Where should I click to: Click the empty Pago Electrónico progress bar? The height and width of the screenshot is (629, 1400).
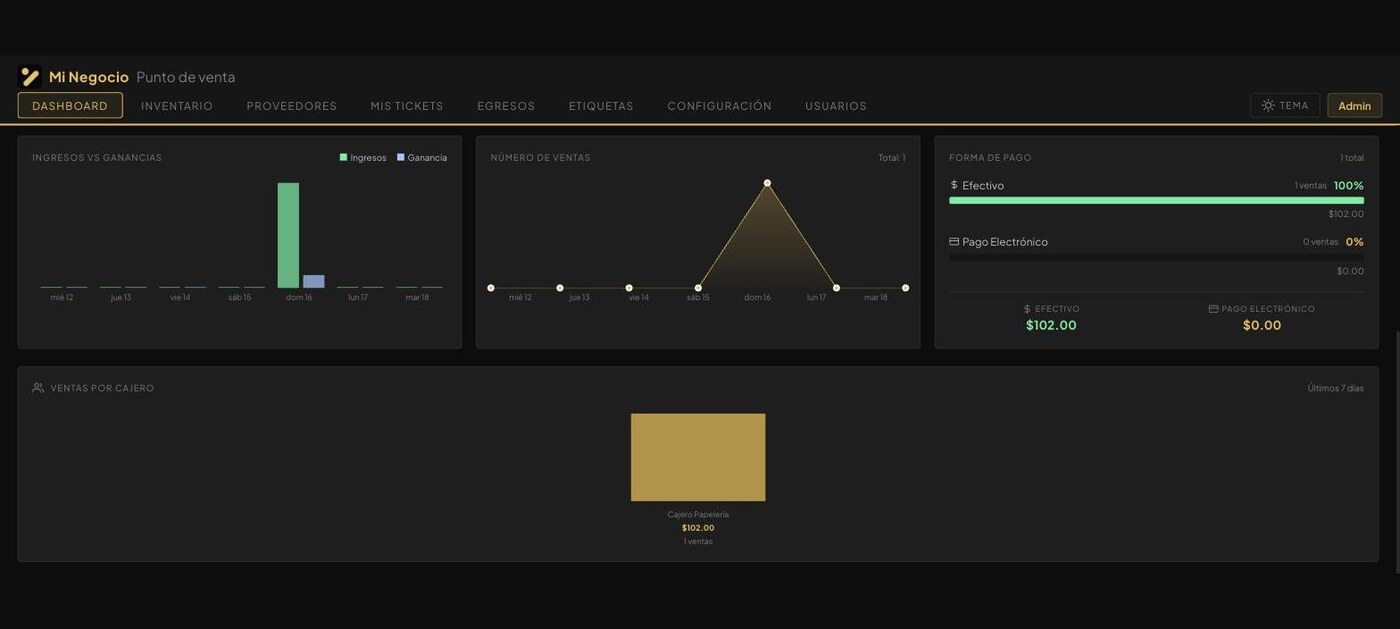point(1156,257)
